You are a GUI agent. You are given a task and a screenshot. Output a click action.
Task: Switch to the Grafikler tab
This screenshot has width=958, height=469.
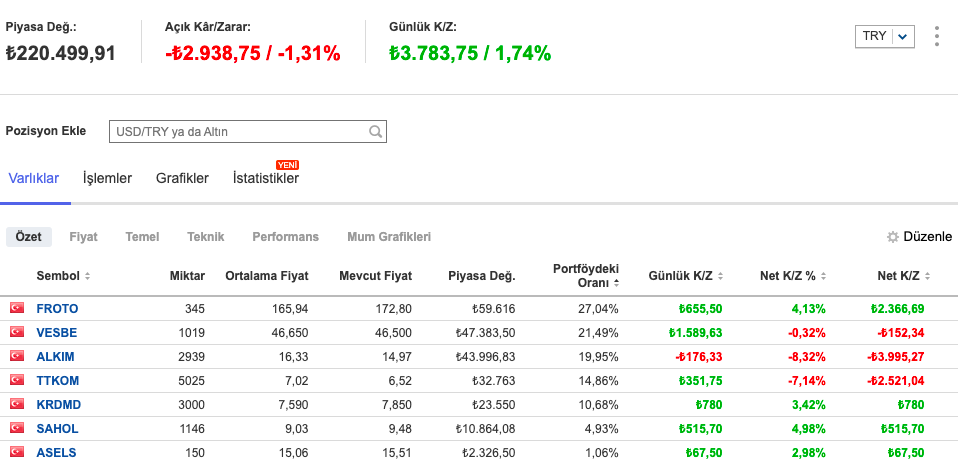(182, 178)
